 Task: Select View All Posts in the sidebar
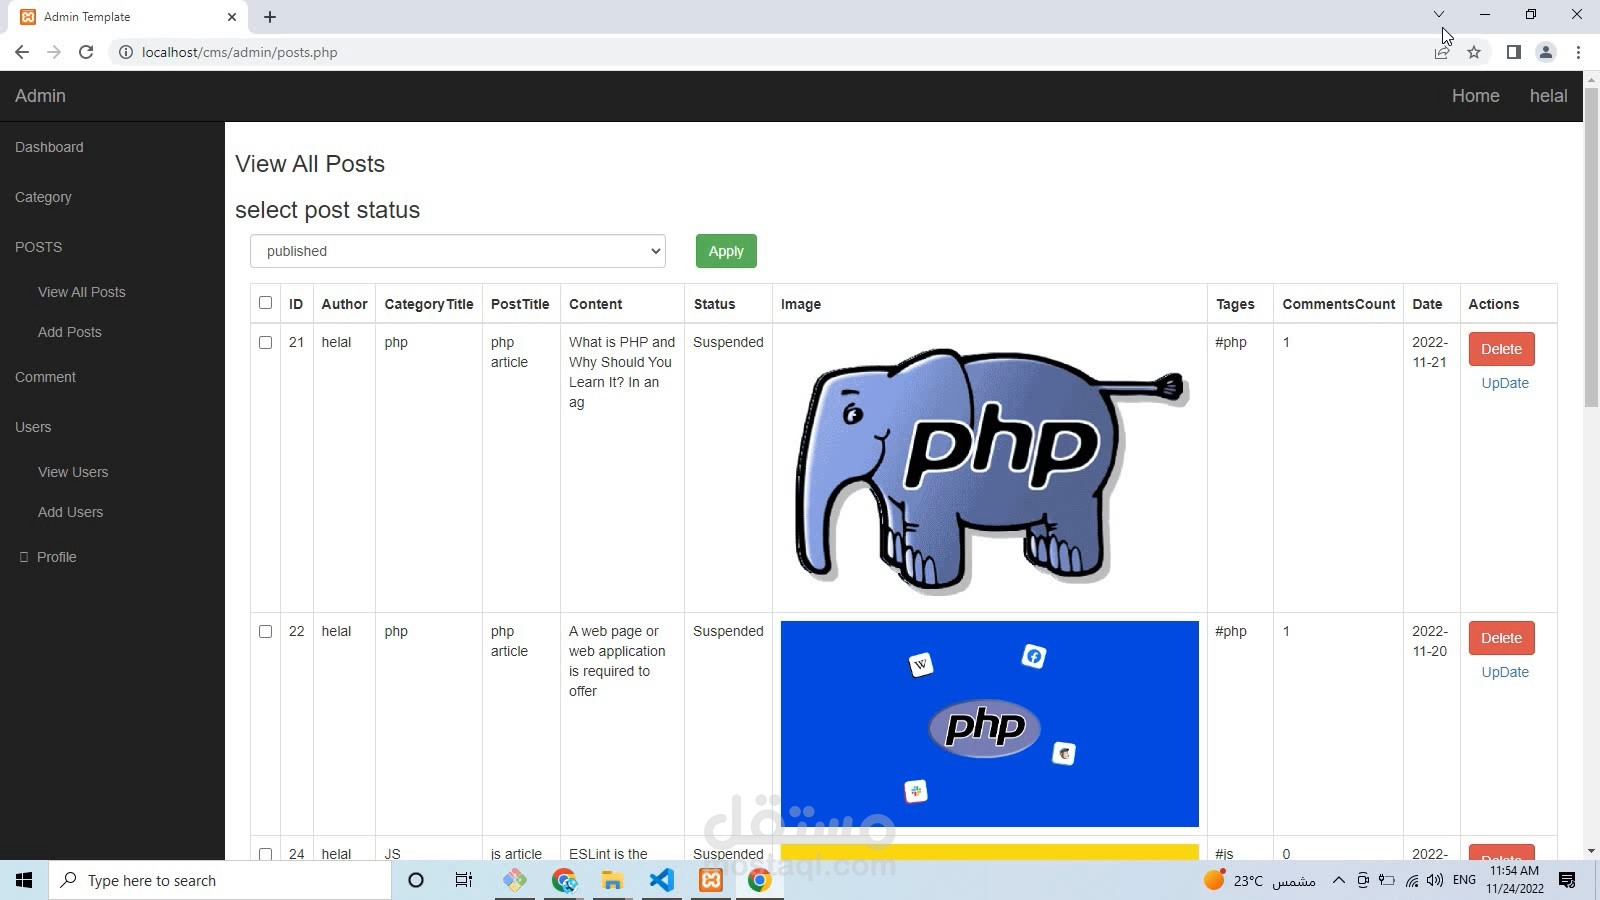pyautogui.click(x=82, y=292)
